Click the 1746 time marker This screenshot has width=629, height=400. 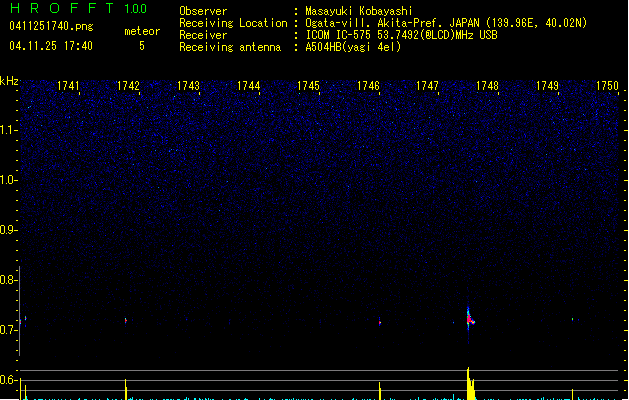(368, 86)
